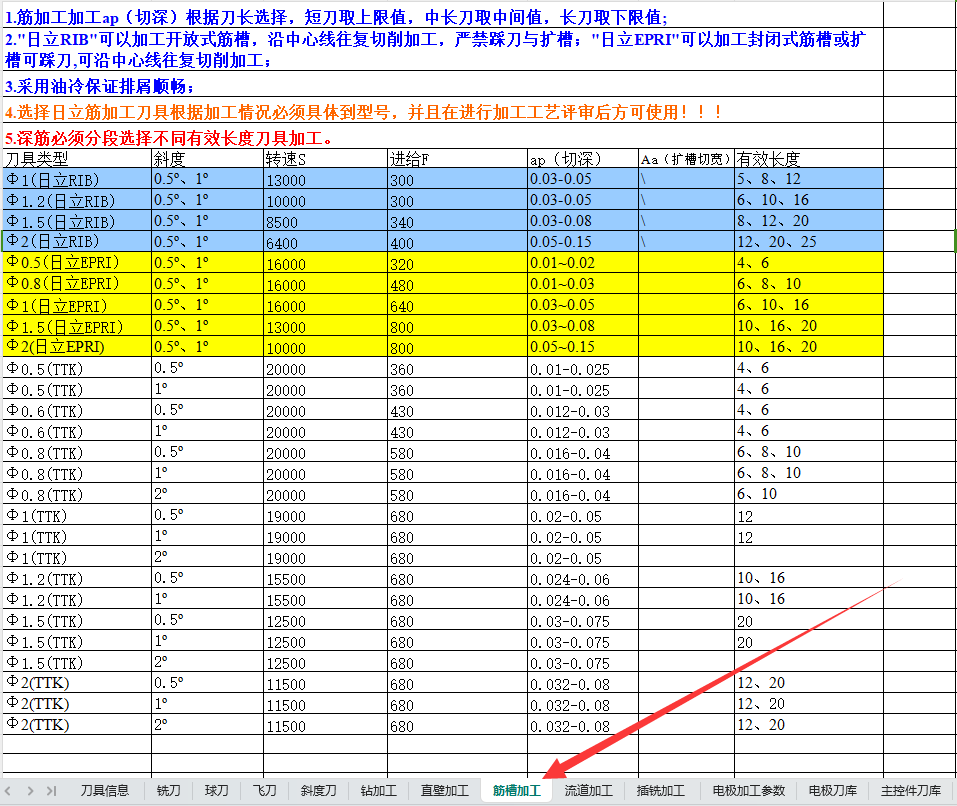Select cell Φ0.5(日立EPRI)

click(x=77, y=262)
